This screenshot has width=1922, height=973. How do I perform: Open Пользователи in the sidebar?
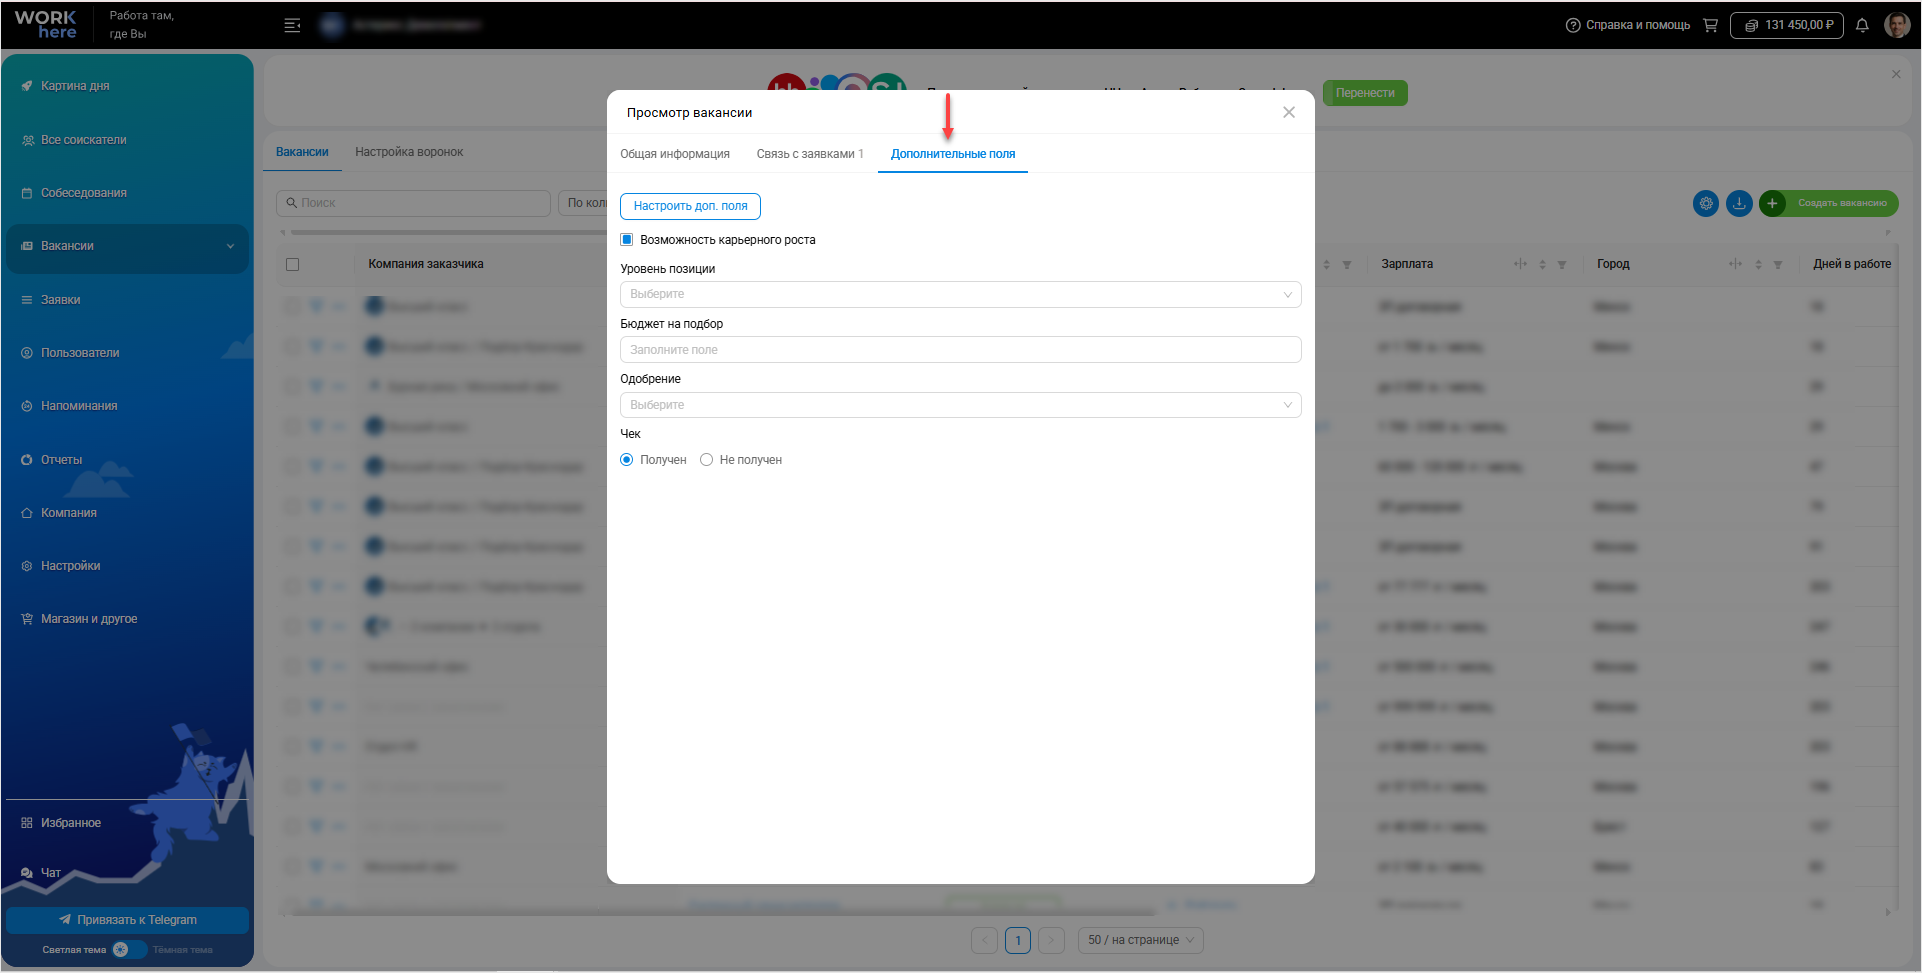(x=79, y=353)
